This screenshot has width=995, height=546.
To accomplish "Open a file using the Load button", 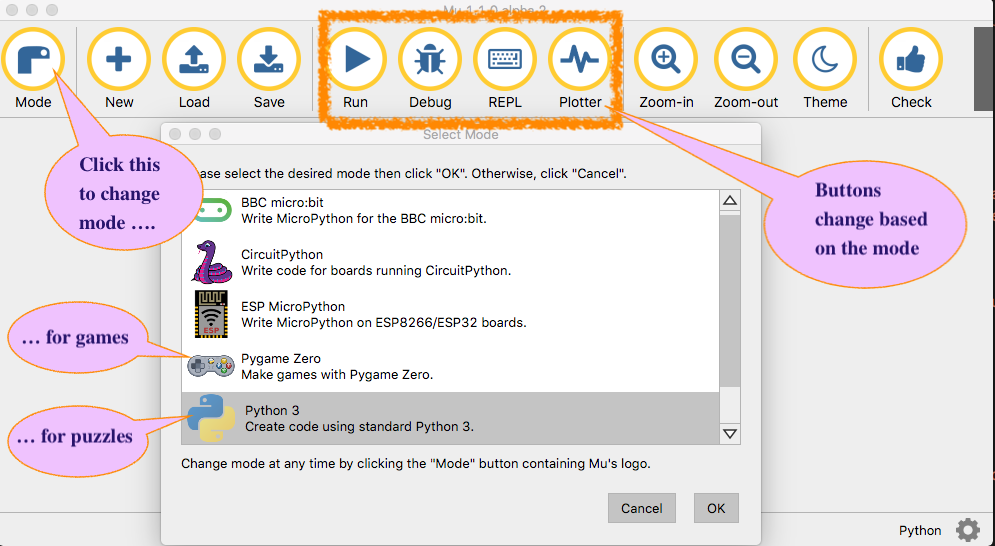I will coord(194,60).
